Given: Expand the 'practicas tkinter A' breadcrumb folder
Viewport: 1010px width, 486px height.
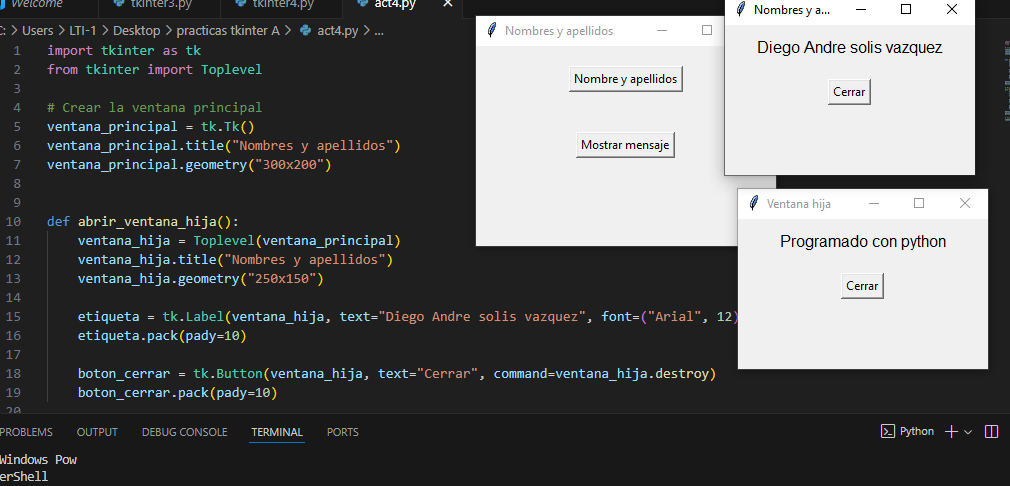Looking at the screenshot, I should click(x=229, y=30).
